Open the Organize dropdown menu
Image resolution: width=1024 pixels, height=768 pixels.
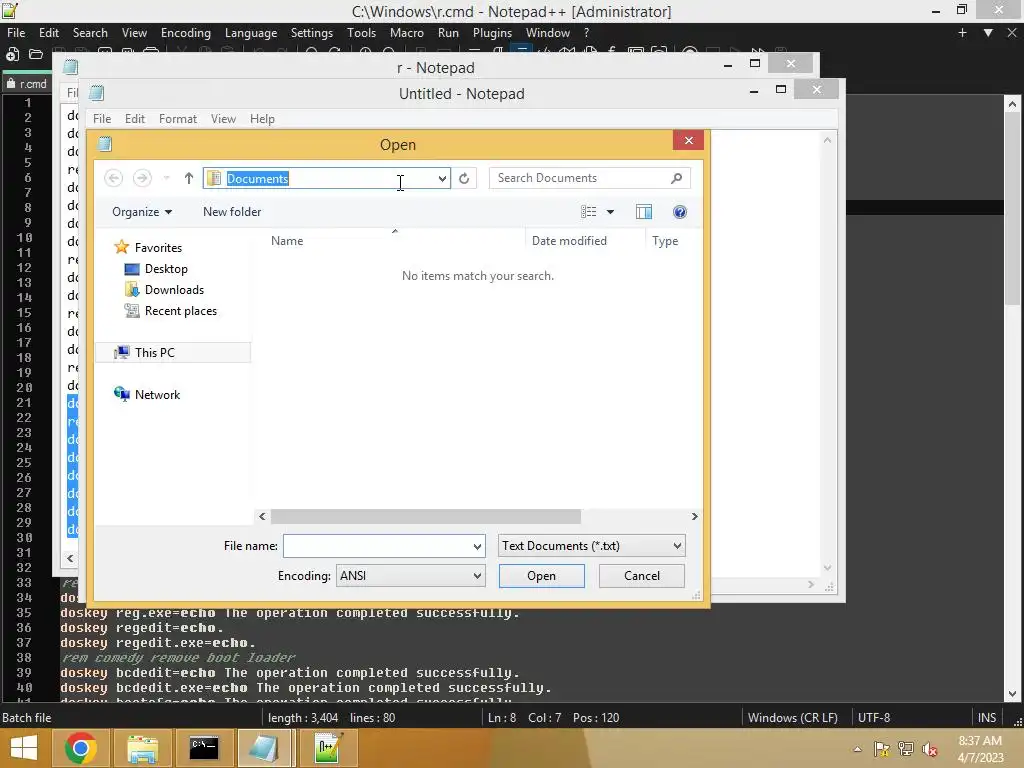[x=142, y=212]
